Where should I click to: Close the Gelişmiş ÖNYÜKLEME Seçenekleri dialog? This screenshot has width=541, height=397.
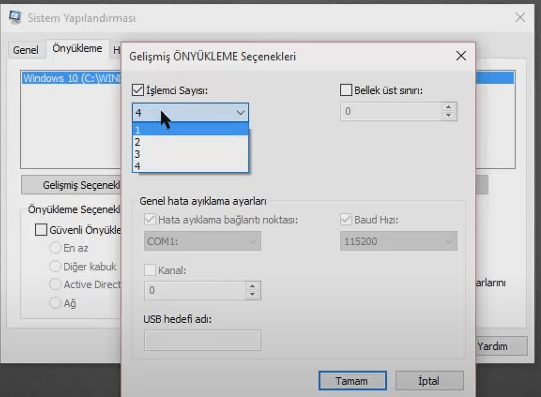pos(461,56)
